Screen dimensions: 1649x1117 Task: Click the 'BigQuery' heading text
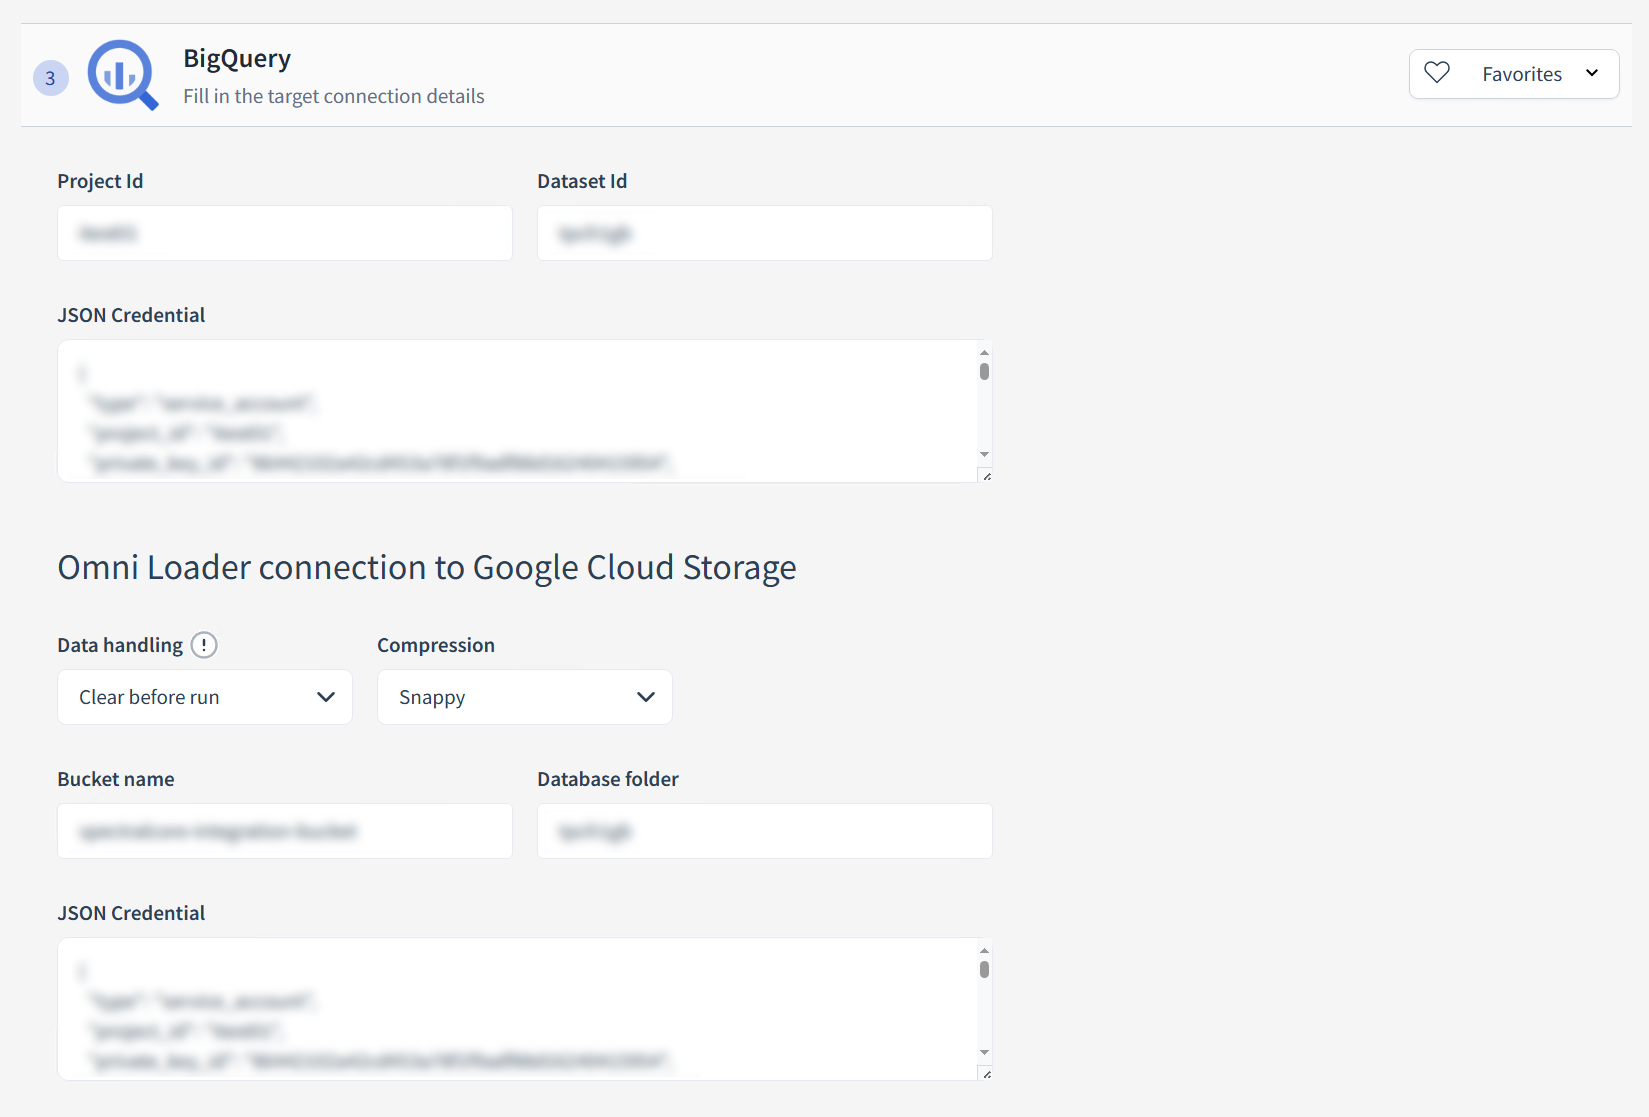click(x=237, y=59)
